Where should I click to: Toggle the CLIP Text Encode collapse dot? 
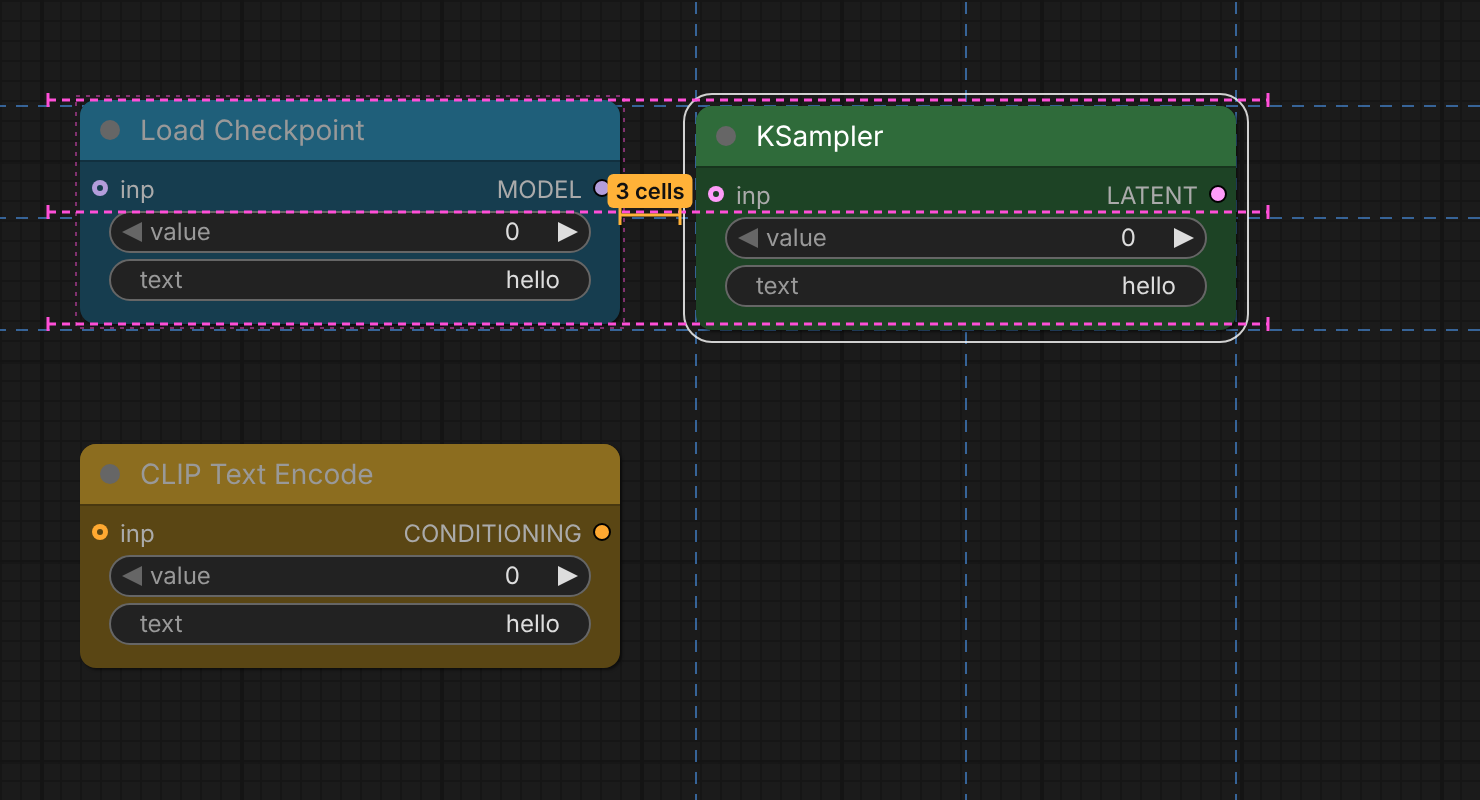click(110, 475)
